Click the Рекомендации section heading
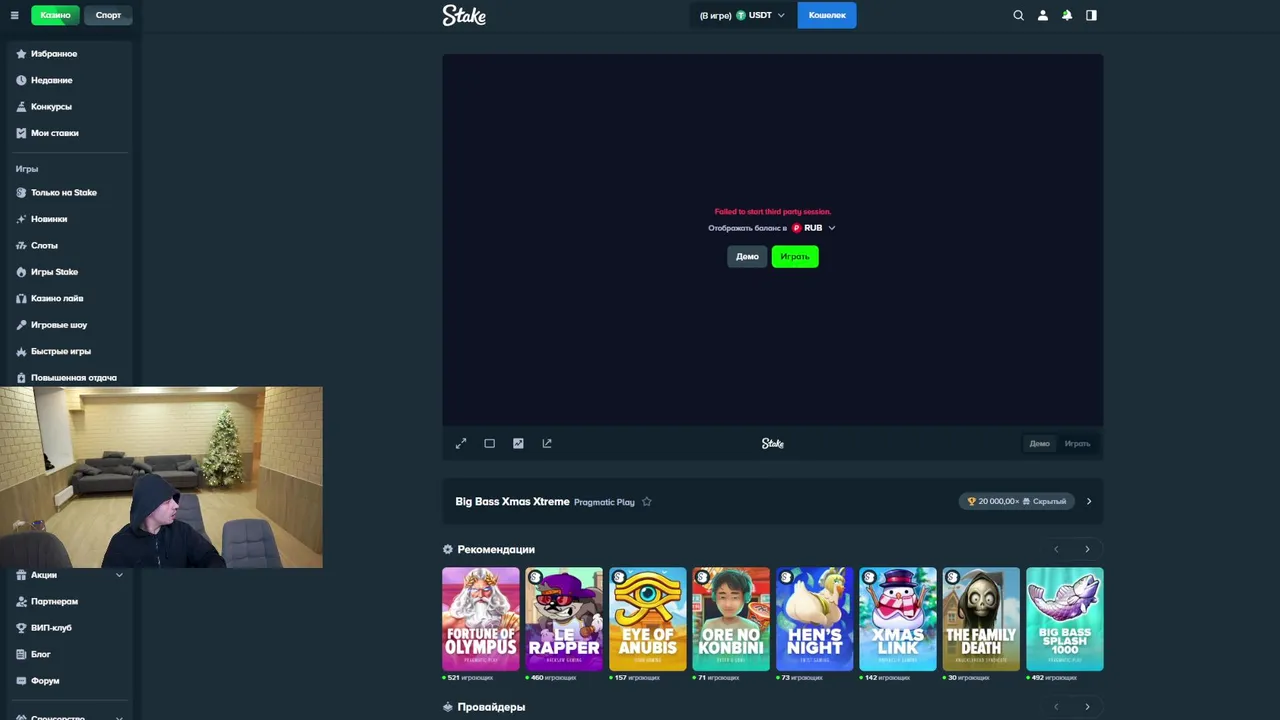This screenshot has width=1280, height=720. tap(496, 550)
